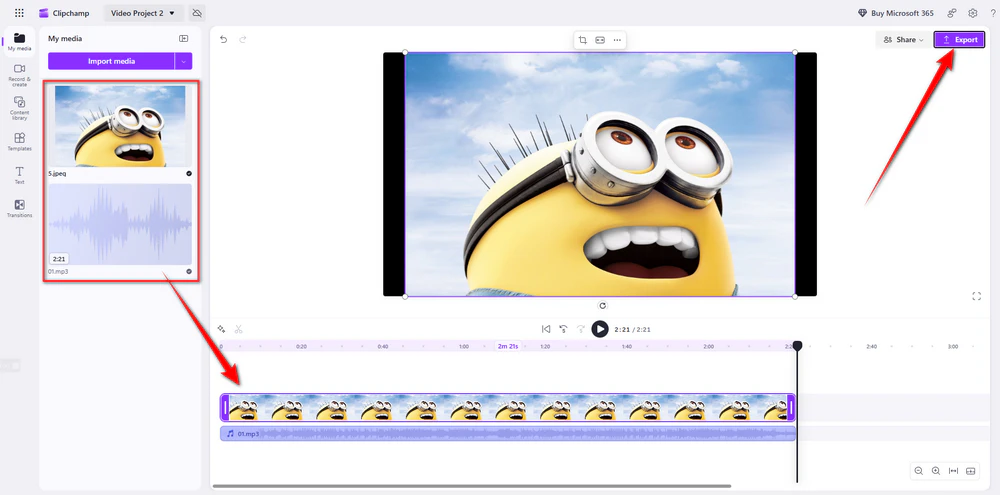The height and width of the screenshot is (495, 1000).
Task: Open the more options ellipsis menu
Action: click(x=617, y=40)
